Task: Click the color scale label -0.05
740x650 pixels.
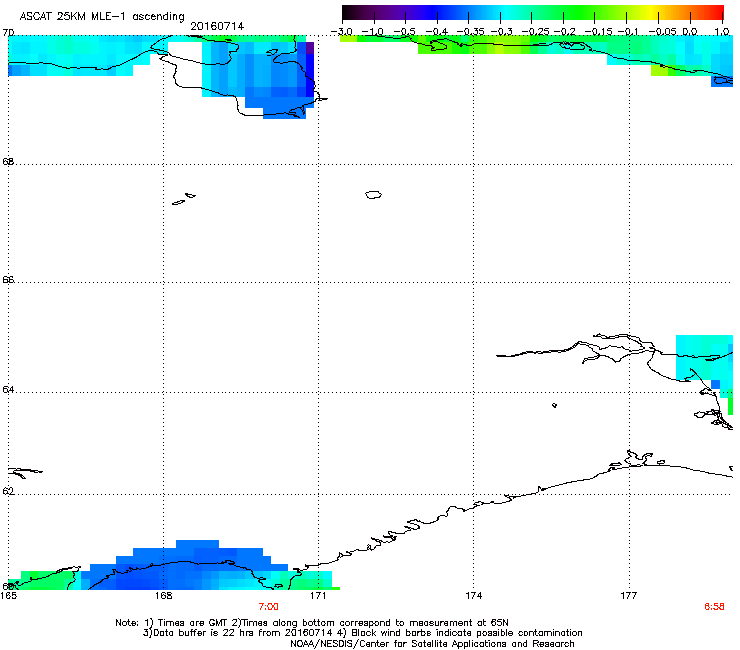Action: coord(663,32)
